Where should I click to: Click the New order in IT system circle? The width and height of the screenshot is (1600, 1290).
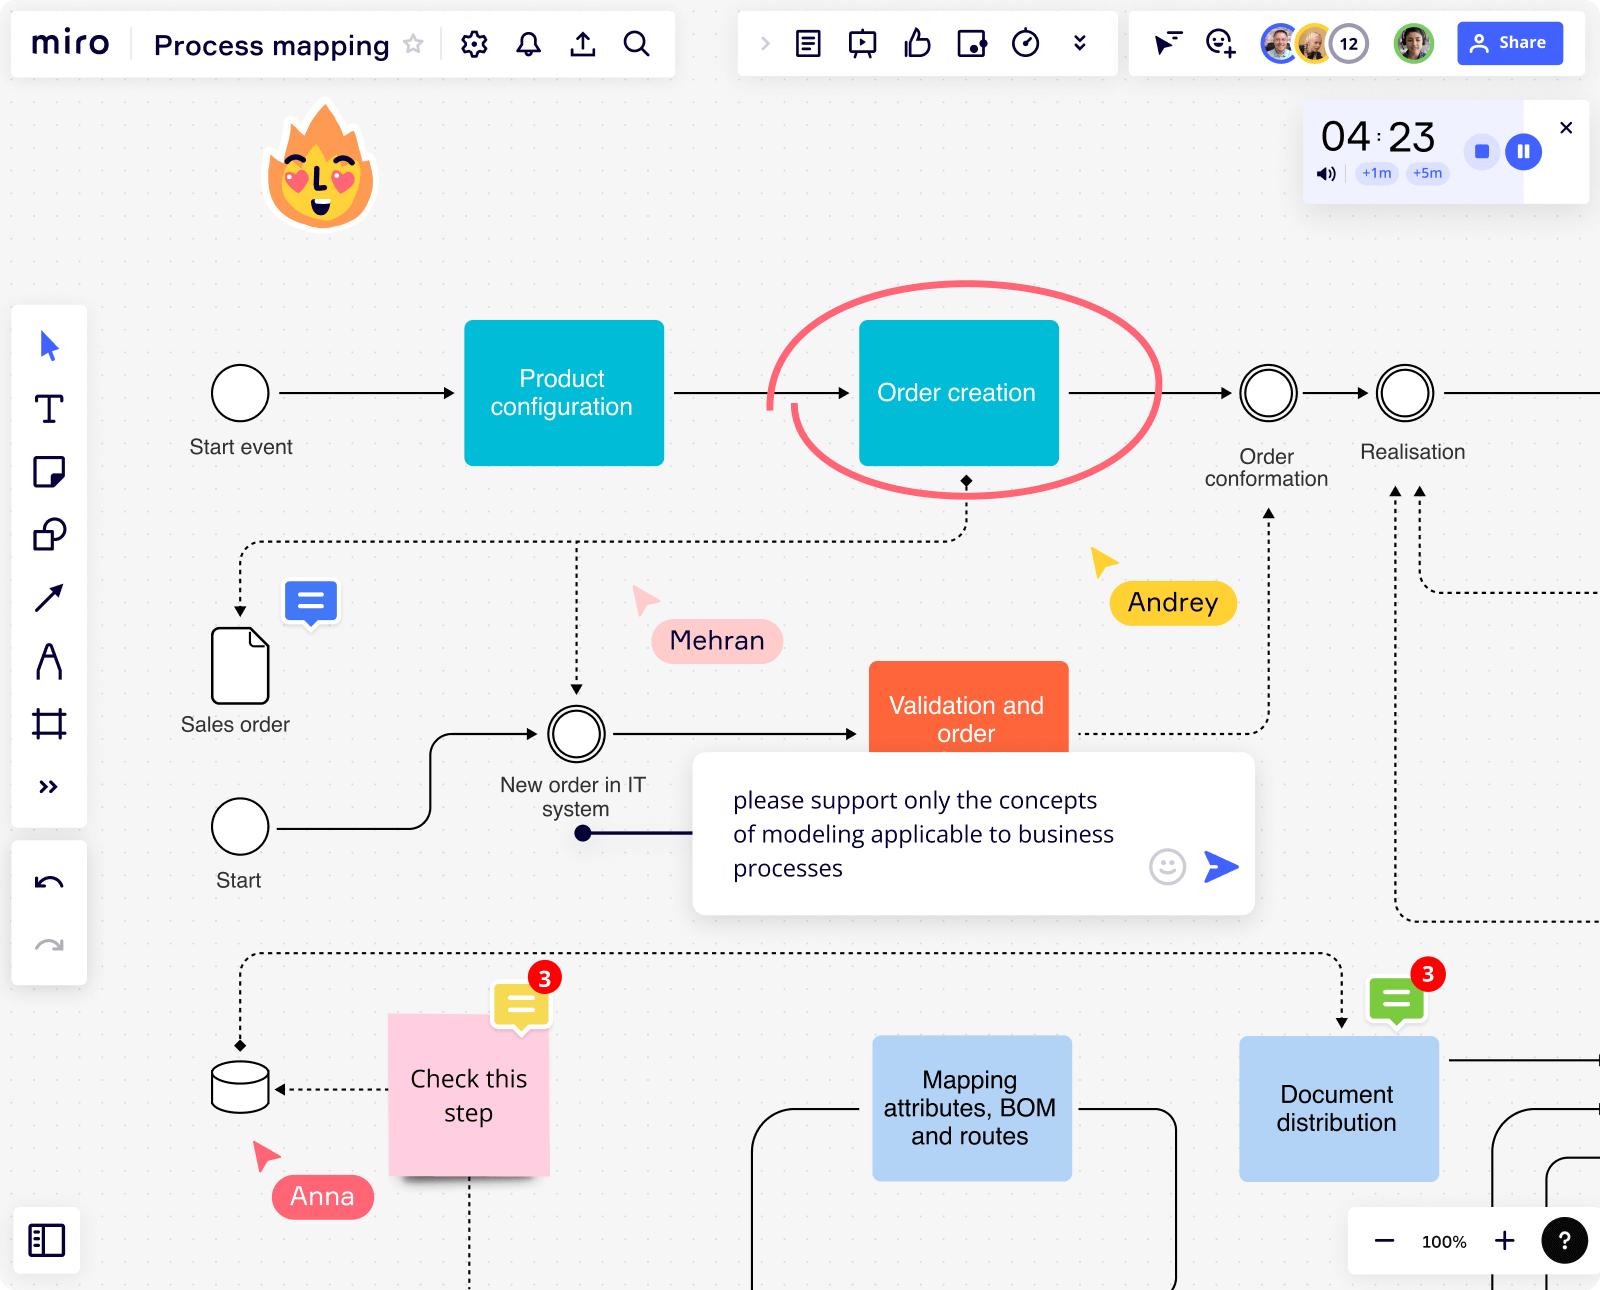point(576,734)
